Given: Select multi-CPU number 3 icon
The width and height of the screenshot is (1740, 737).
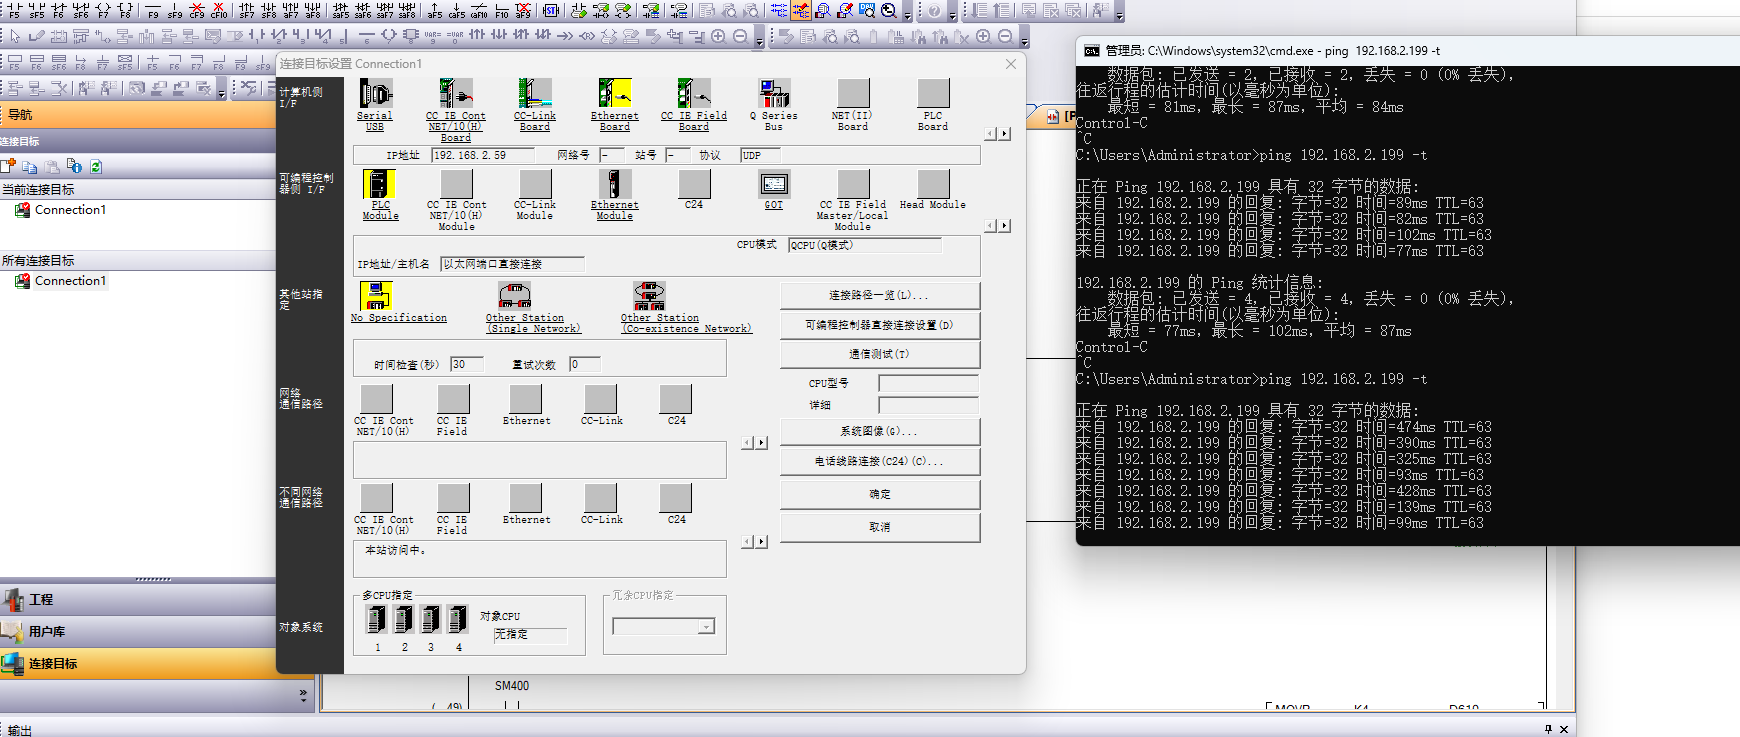Looking at the screenshot, I should pyautogui.click(x=431, y=620).
